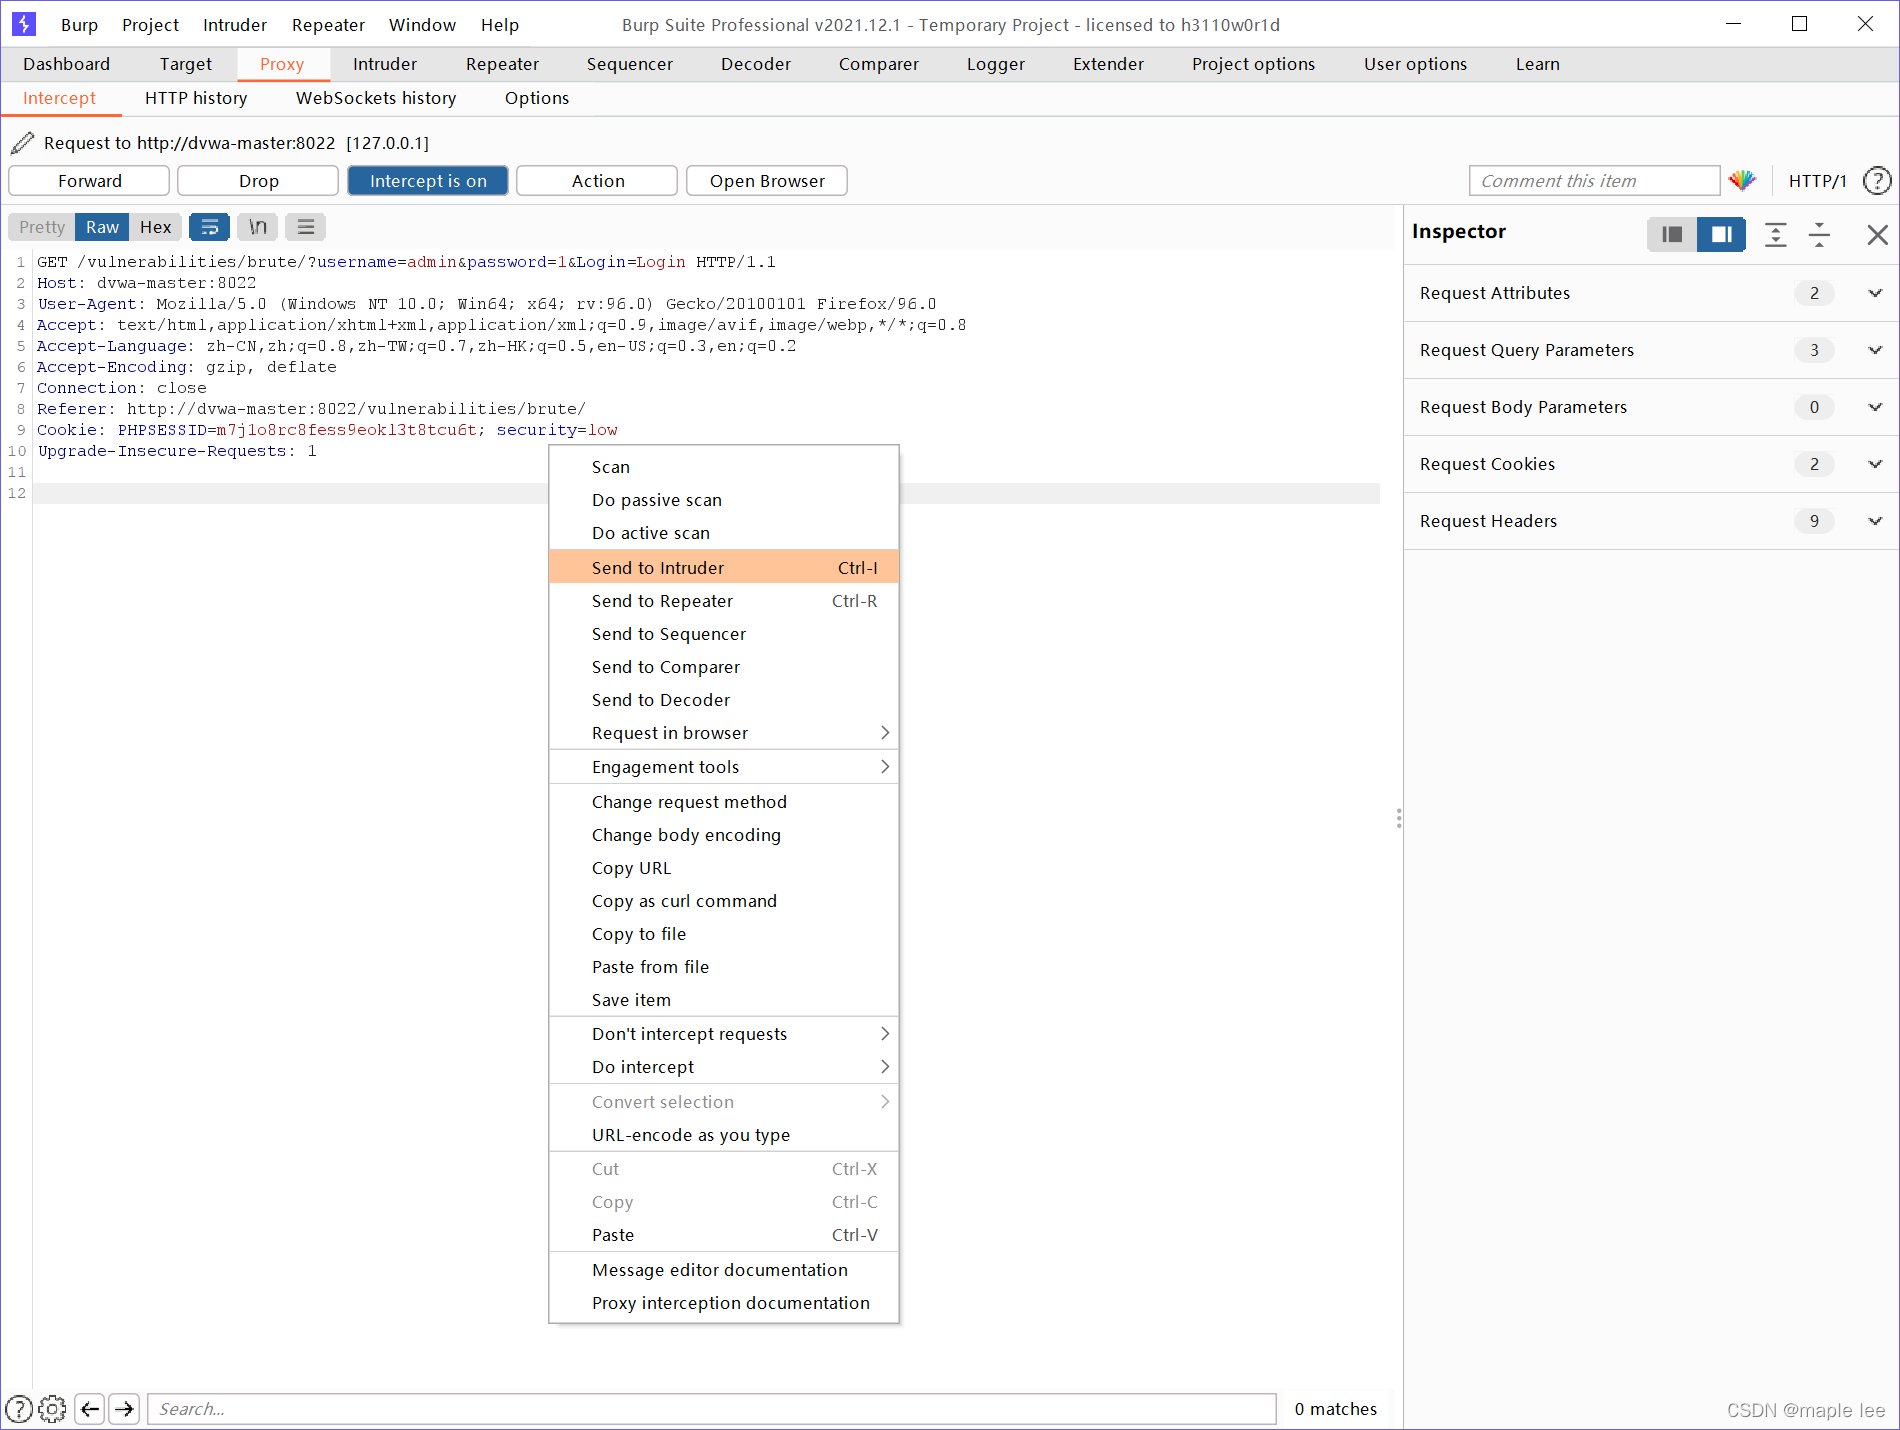Click the Open Browser button

click(x=767, y=181)
